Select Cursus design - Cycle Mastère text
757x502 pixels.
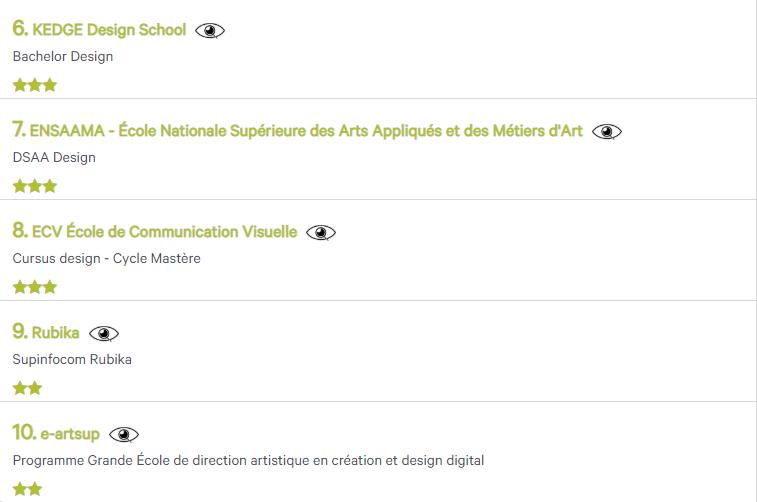(107, 259)
